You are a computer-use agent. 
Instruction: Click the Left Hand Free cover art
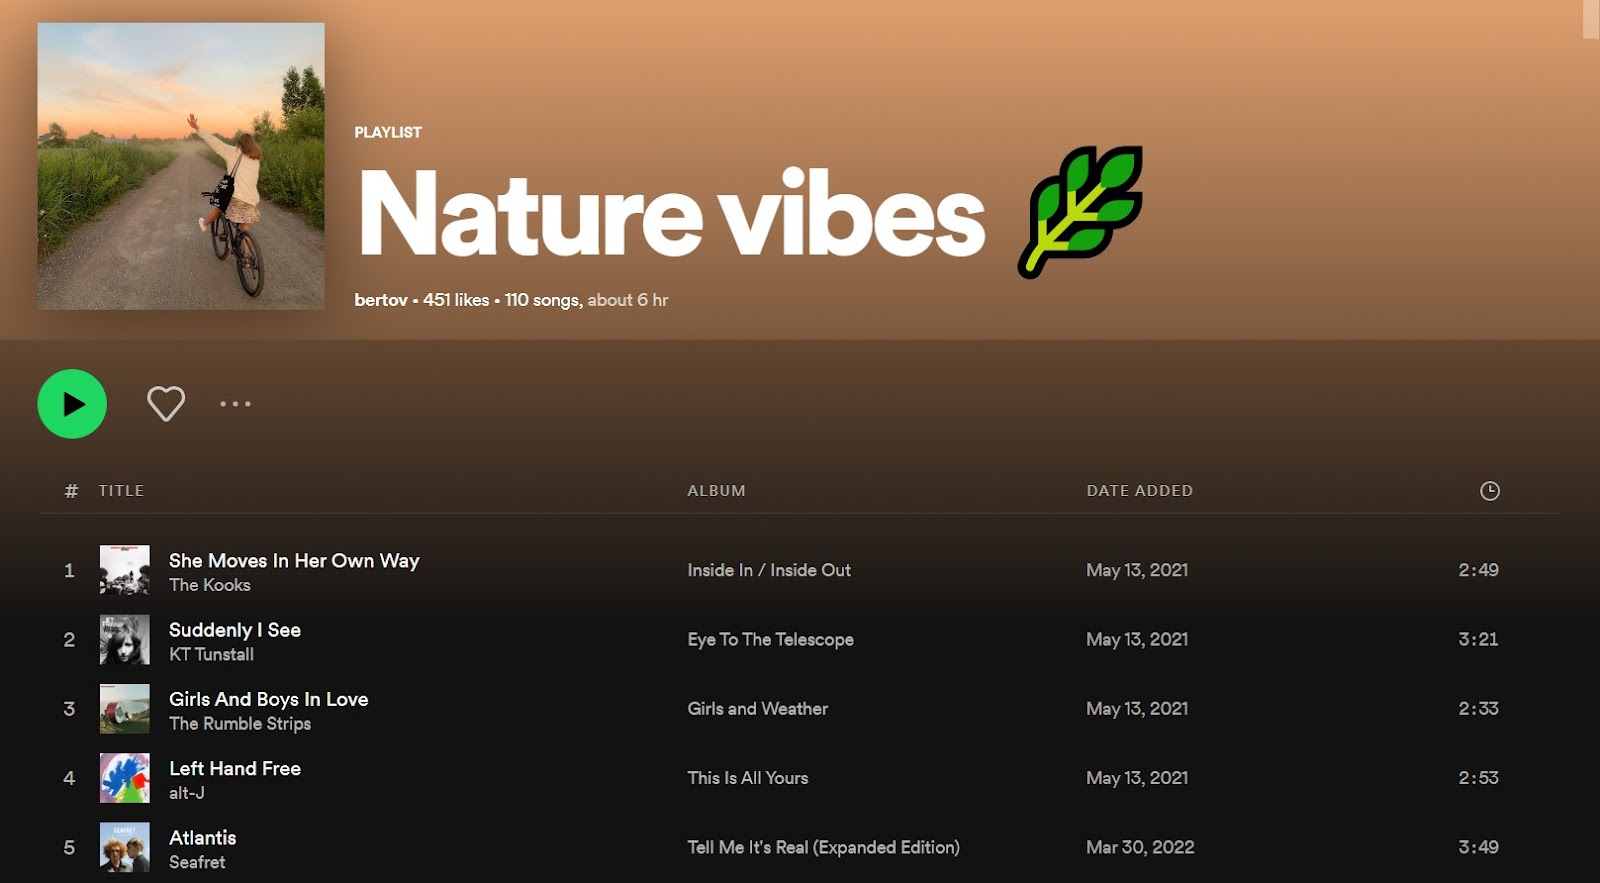point(125,777)
